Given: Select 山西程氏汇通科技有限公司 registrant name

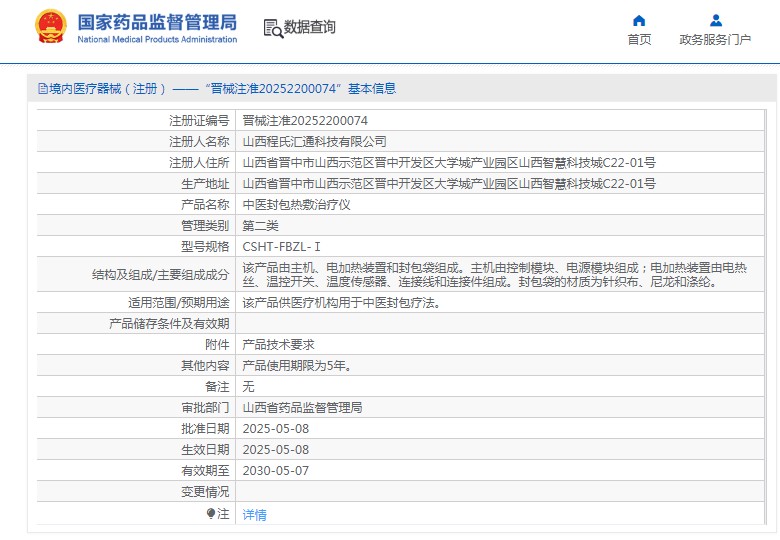Looking at the screenshot, I should pos(314,142).
